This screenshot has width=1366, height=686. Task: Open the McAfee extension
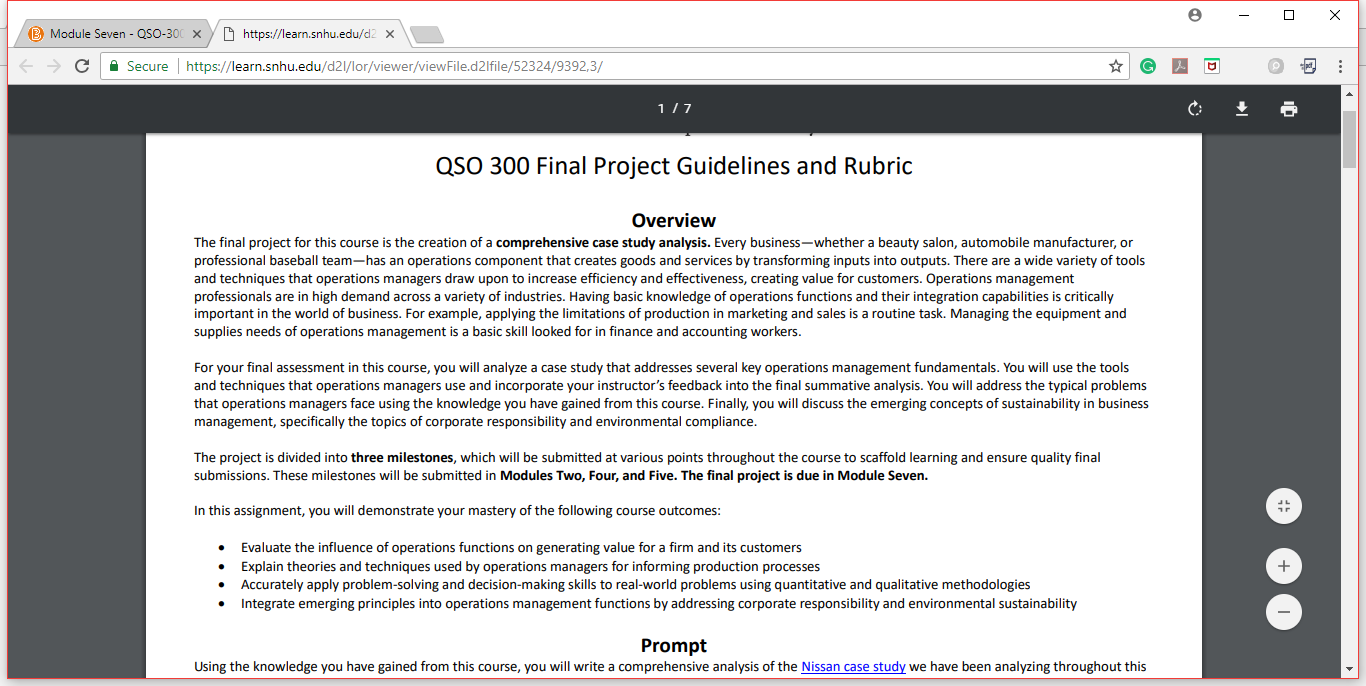pyautogui.click(x=1212, y=66)
